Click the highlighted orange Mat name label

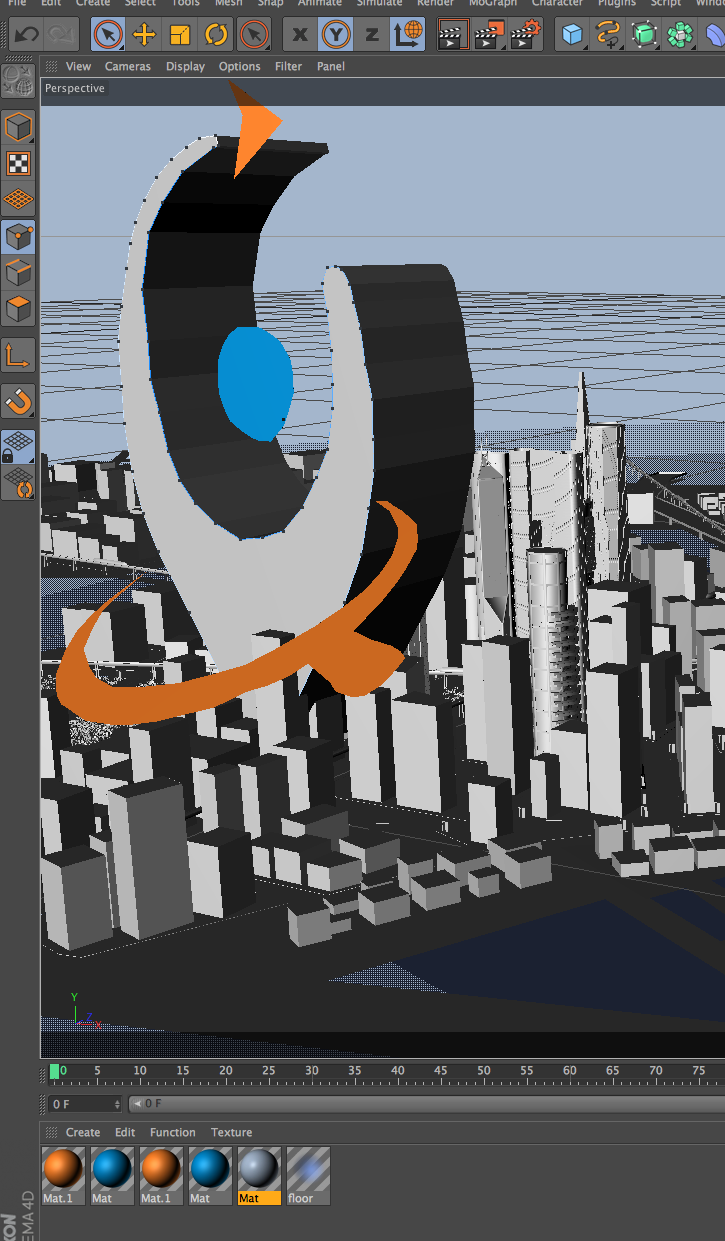(x=258, y=1198)
